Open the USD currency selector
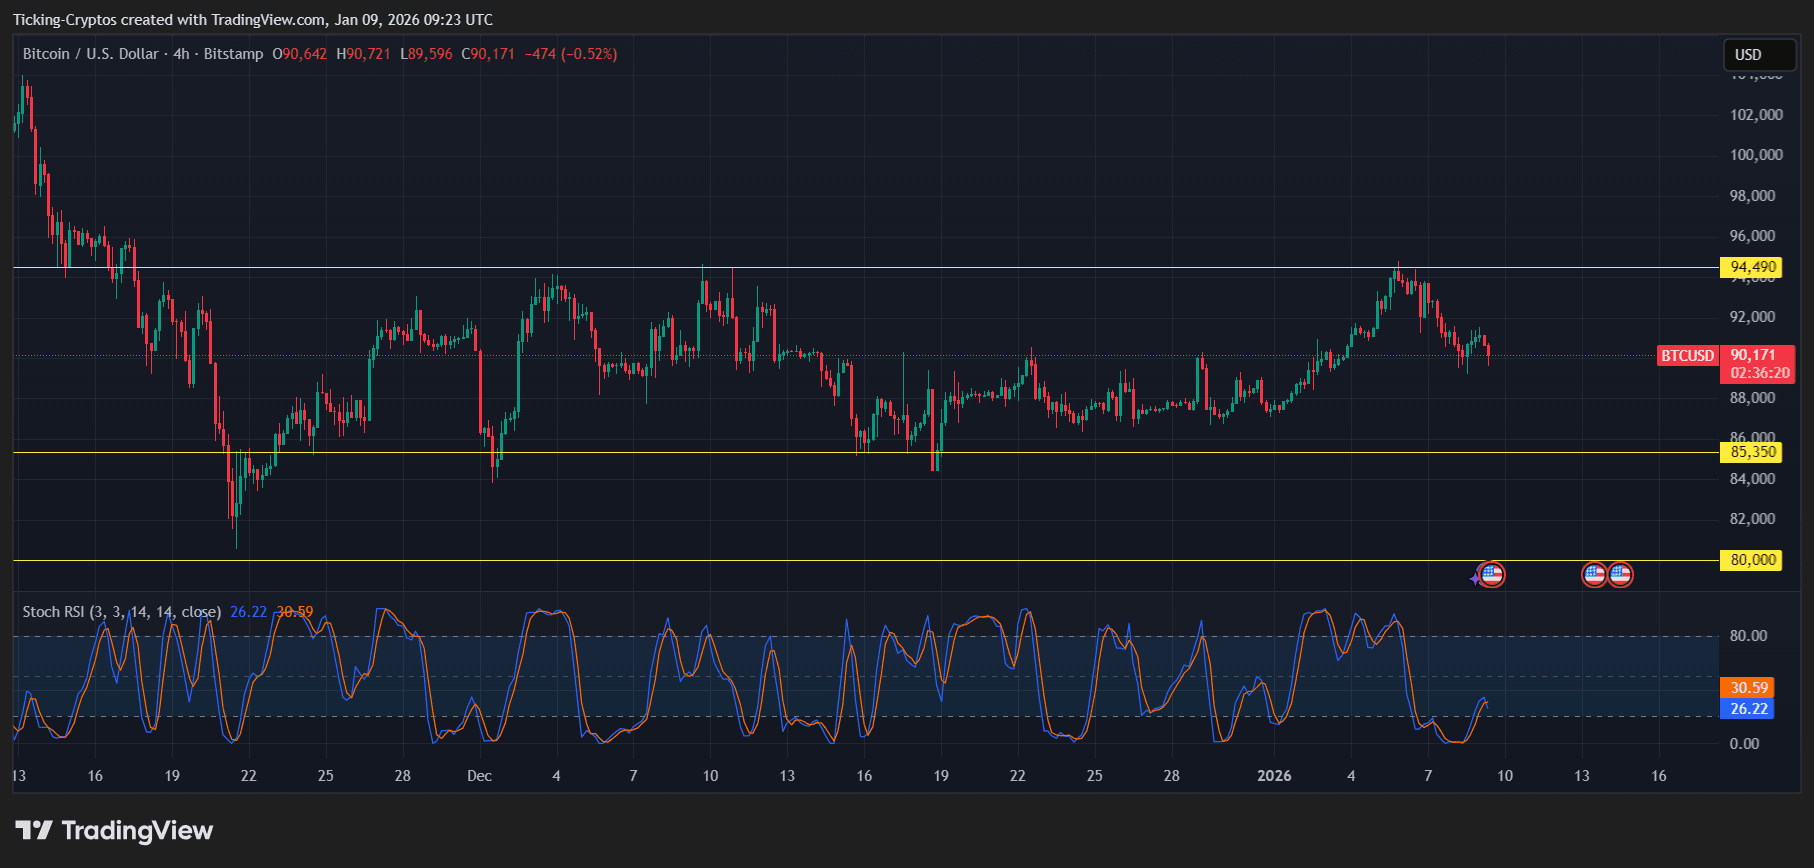 (1759, 55)
